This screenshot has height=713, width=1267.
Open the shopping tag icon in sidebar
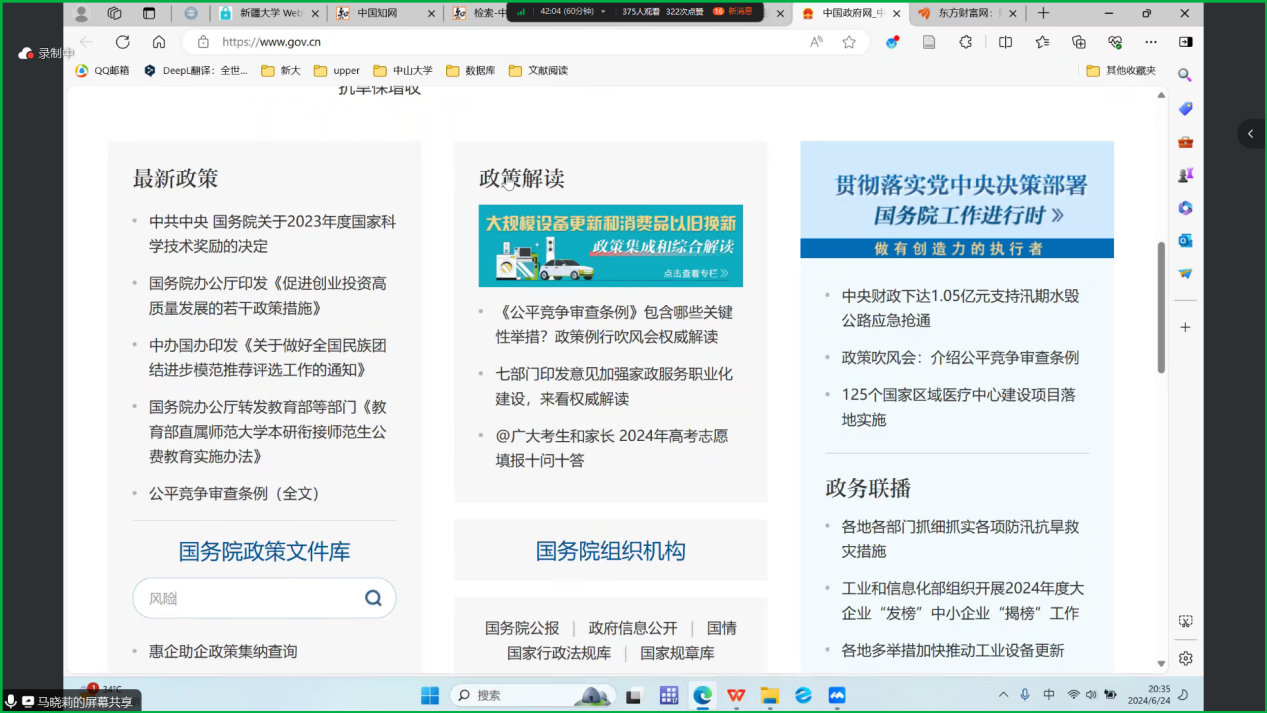(1185, 108)
